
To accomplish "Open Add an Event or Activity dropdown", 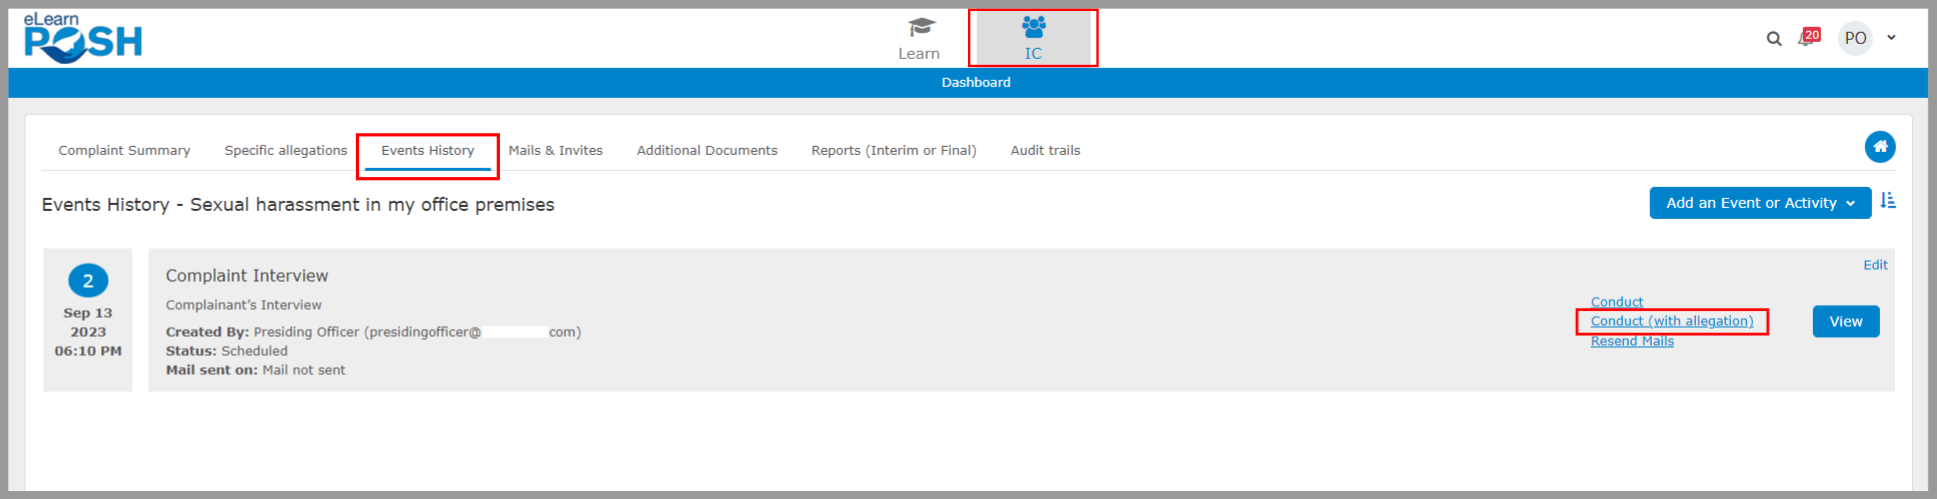I will [1759, 203].
